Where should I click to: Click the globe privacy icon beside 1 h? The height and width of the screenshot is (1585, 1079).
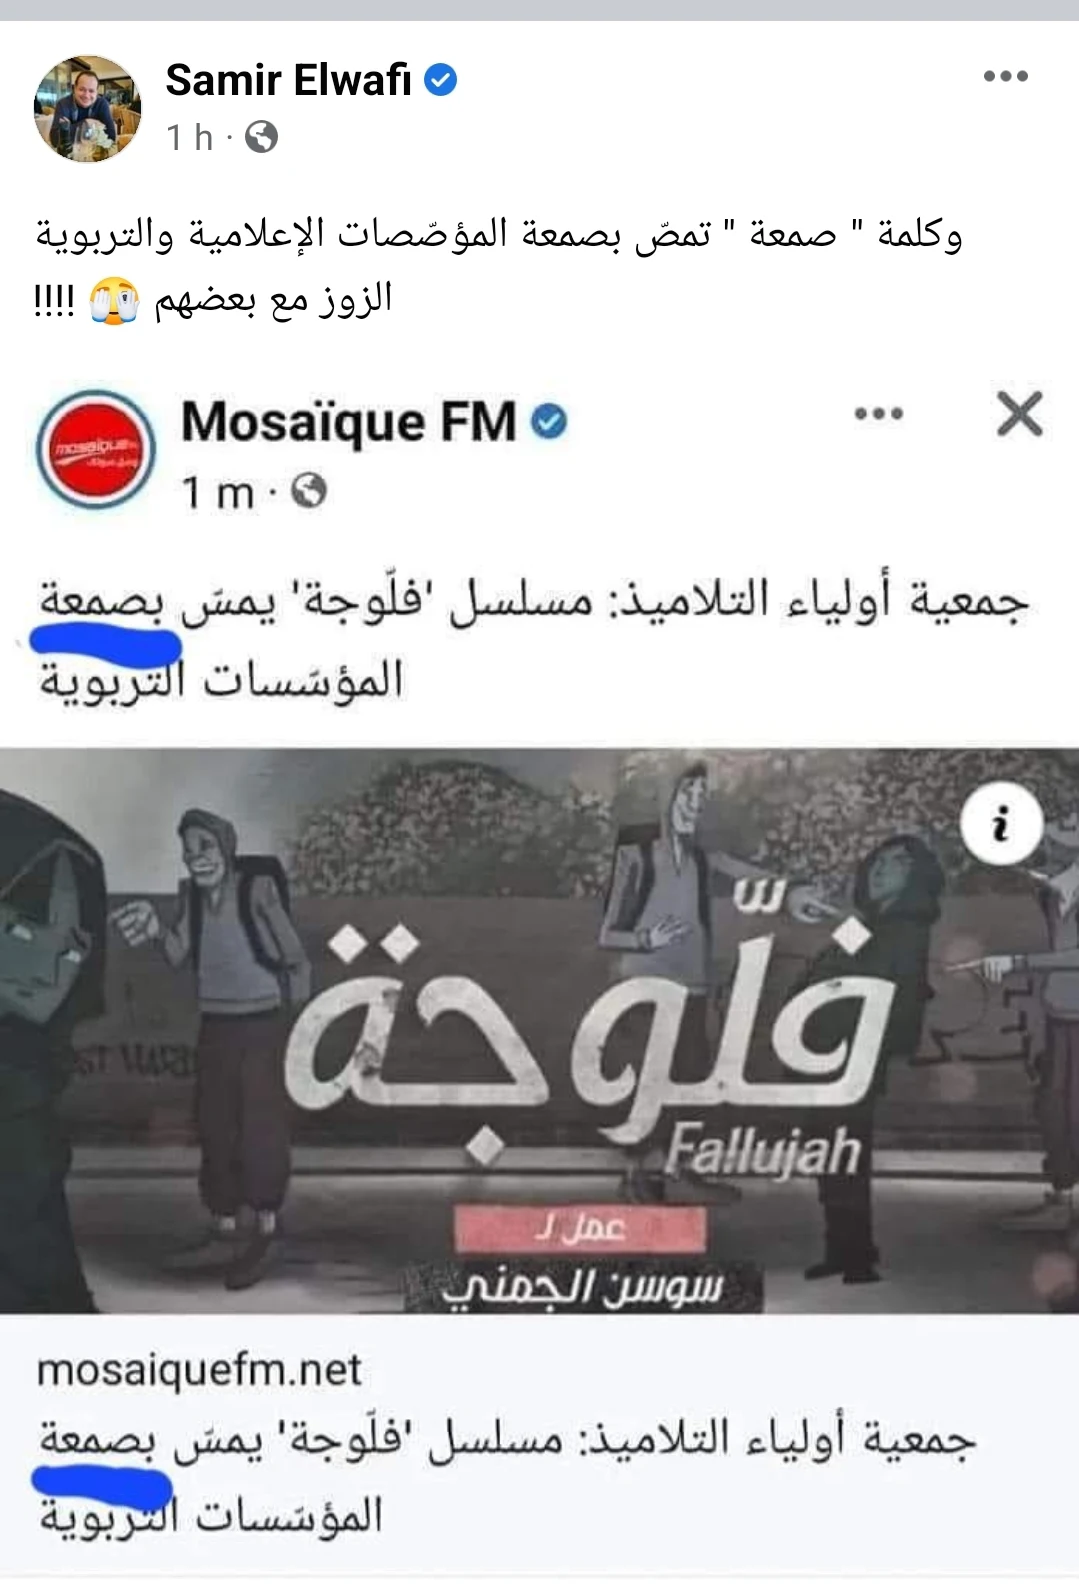261,137
